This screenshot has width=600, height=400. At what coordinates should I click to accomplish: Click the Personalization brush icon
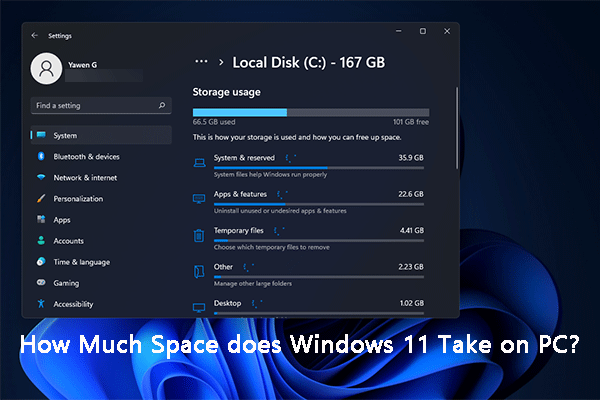tap(41, 198)
